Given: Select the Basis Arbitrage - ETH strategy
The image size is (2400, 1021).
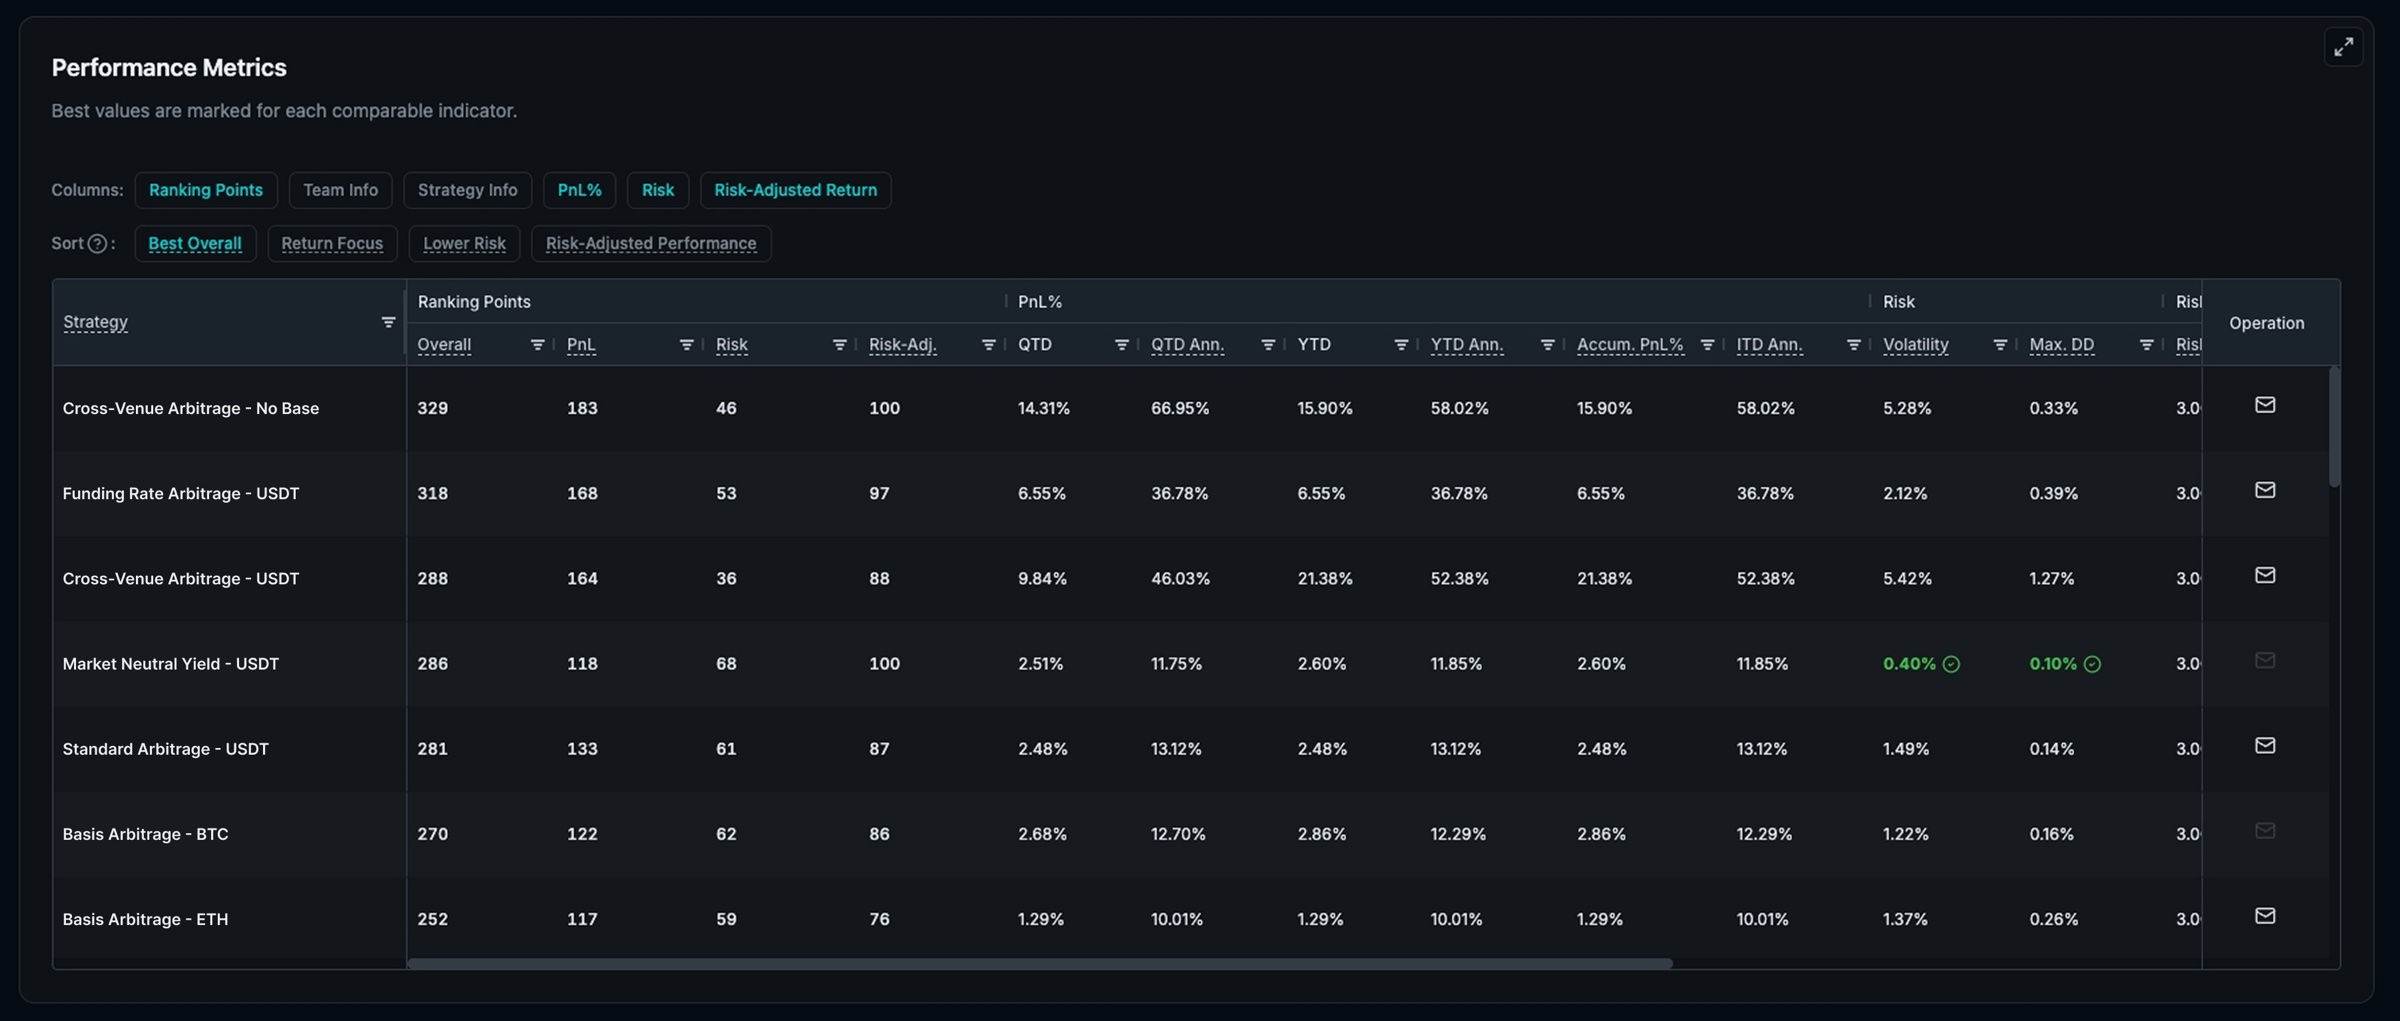Looking at the screenshot, I should (x=145, y=918).
